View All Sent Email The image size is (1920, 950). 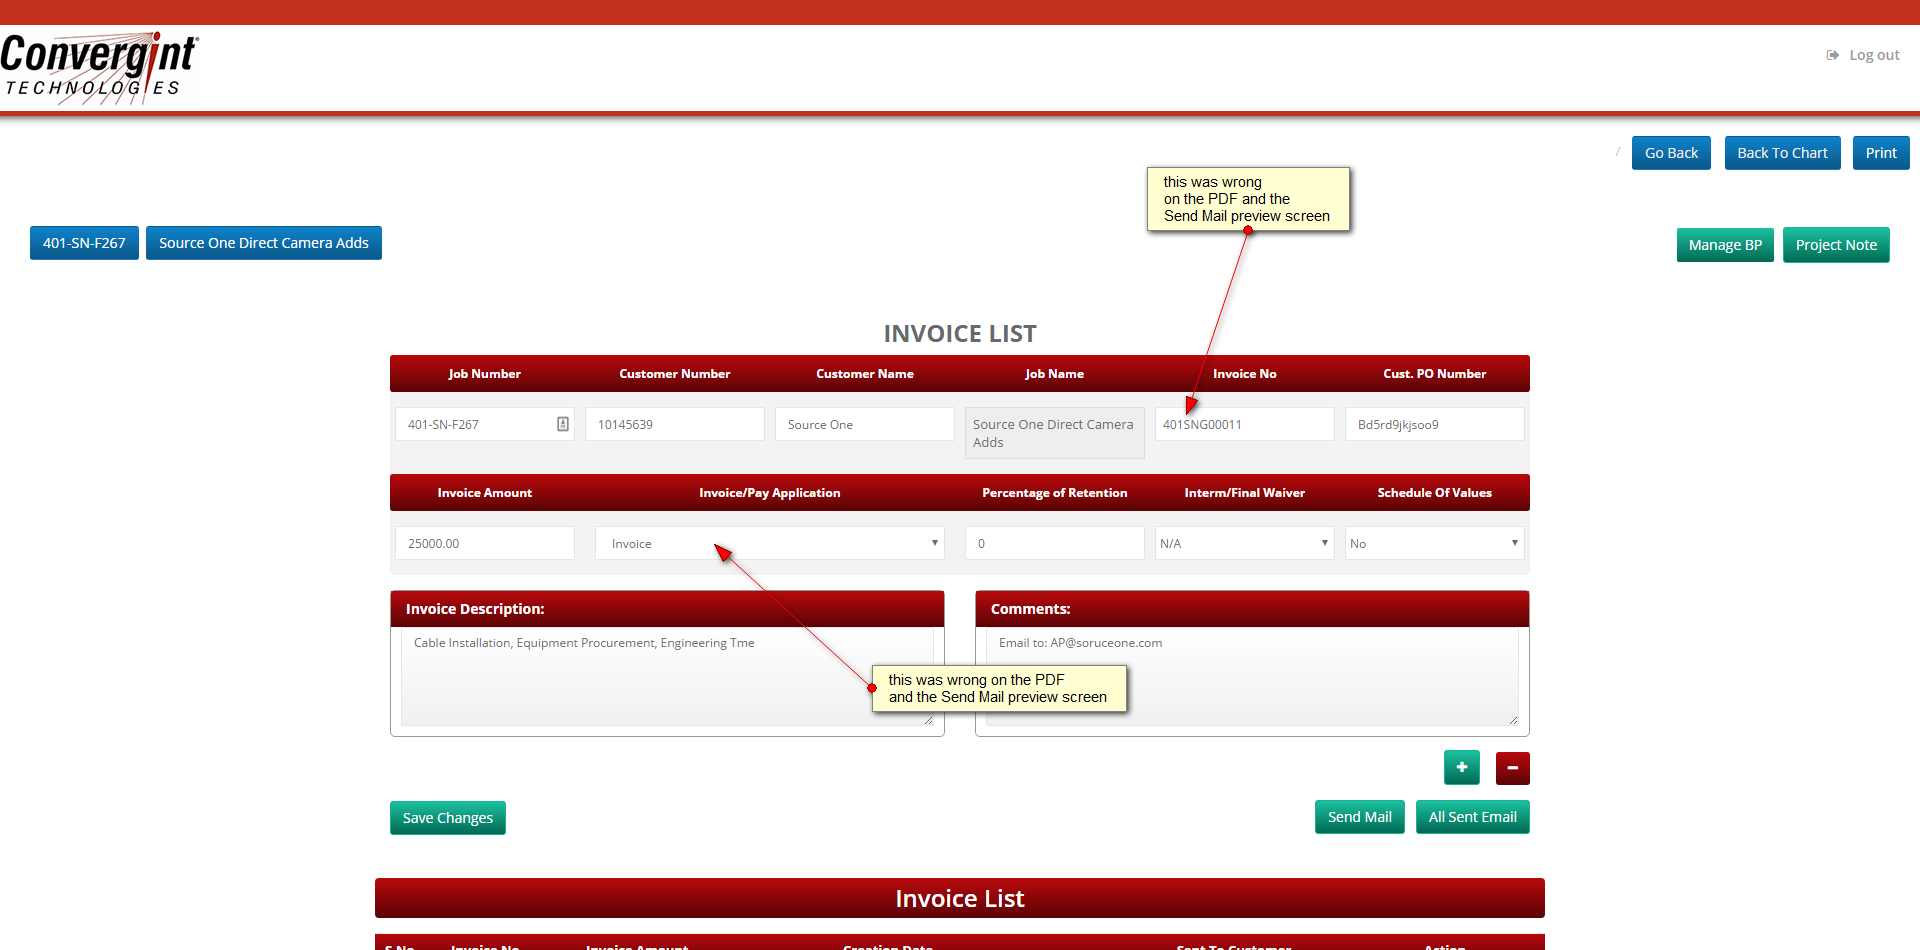click(x=1473, y=817)
